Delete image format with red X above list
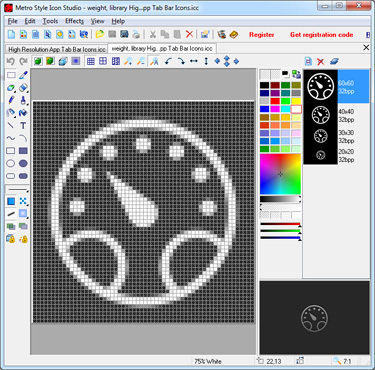 (x=321, y=61)
